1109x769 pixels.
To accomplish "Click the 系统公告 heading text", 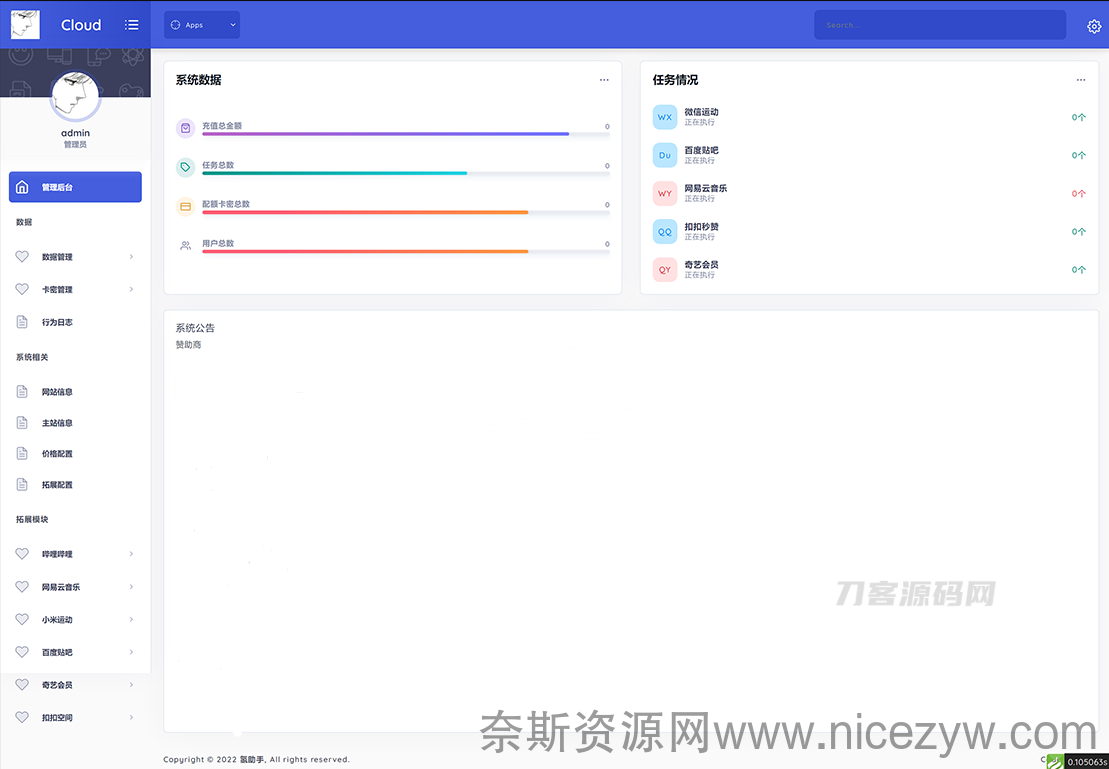I will [x=195, y=328].
